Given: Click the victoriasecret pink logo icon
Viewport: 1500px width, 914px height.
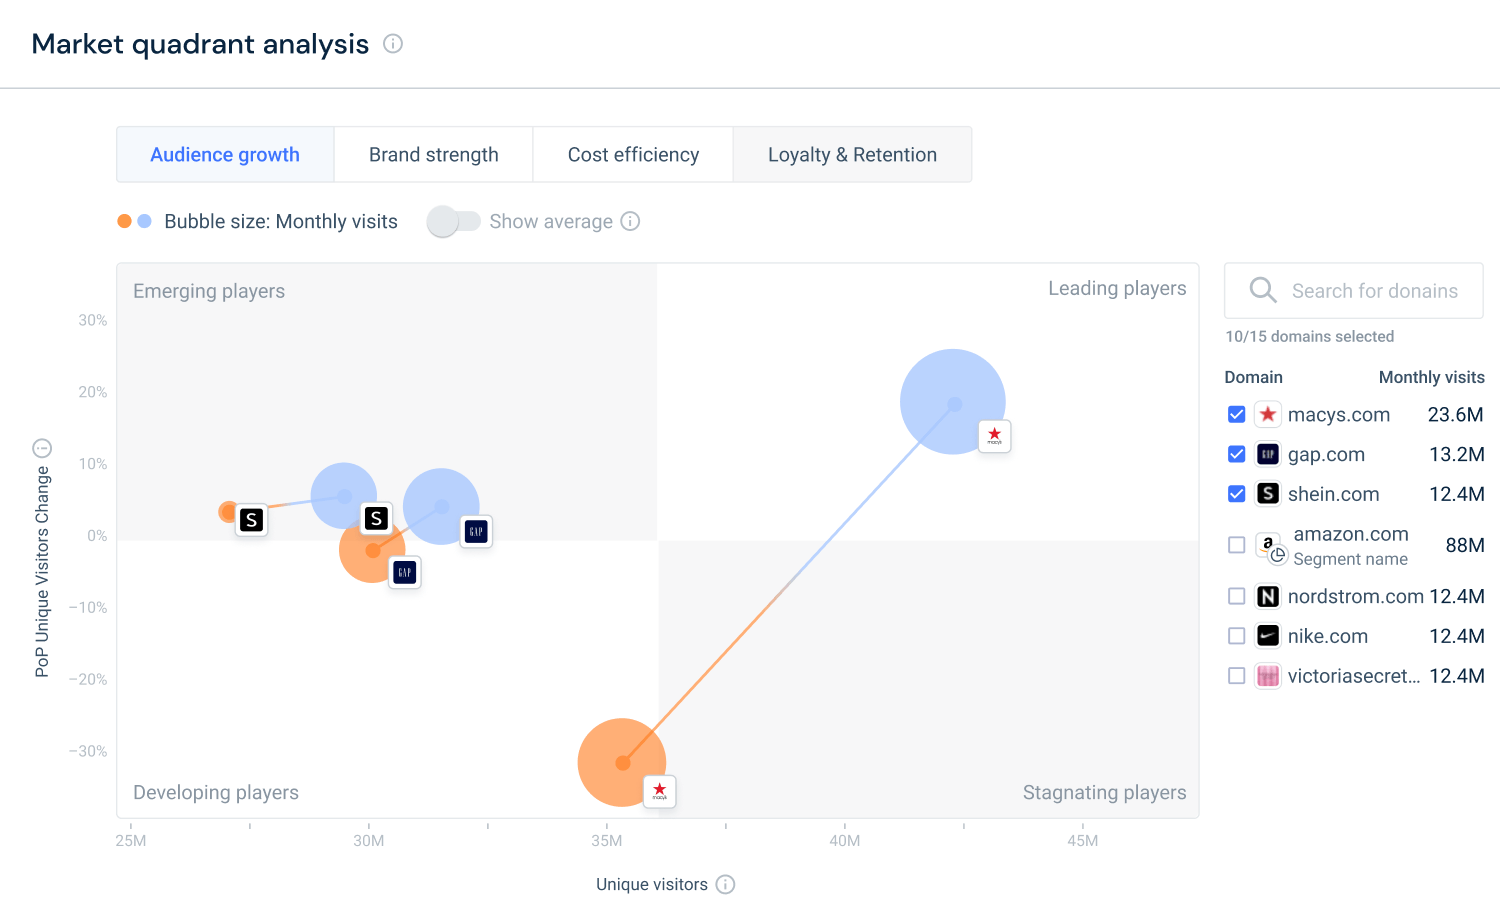Looking at the screenshot, I should pos(1268,676).
